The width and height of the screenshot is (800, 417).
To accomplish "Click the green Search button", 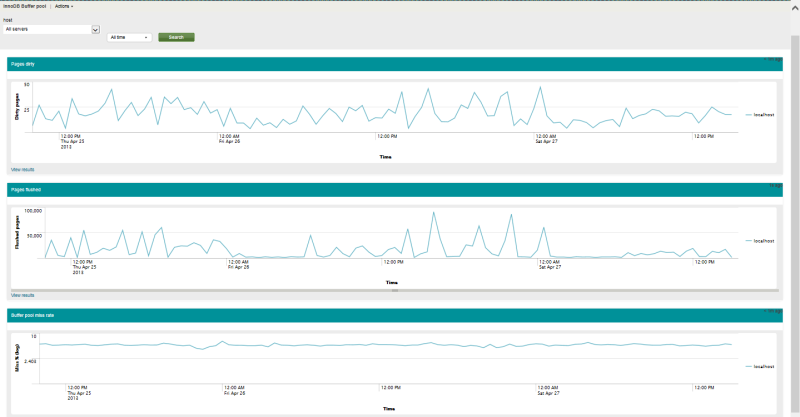I will pos(176,37).
